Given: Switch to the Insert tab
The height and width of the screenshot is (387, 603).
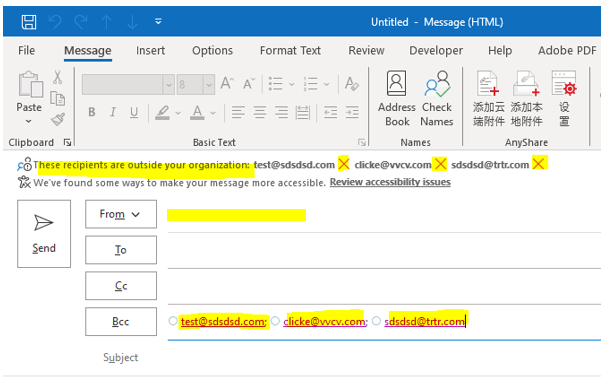Looking at the screenshot, I should click(150, 50).
